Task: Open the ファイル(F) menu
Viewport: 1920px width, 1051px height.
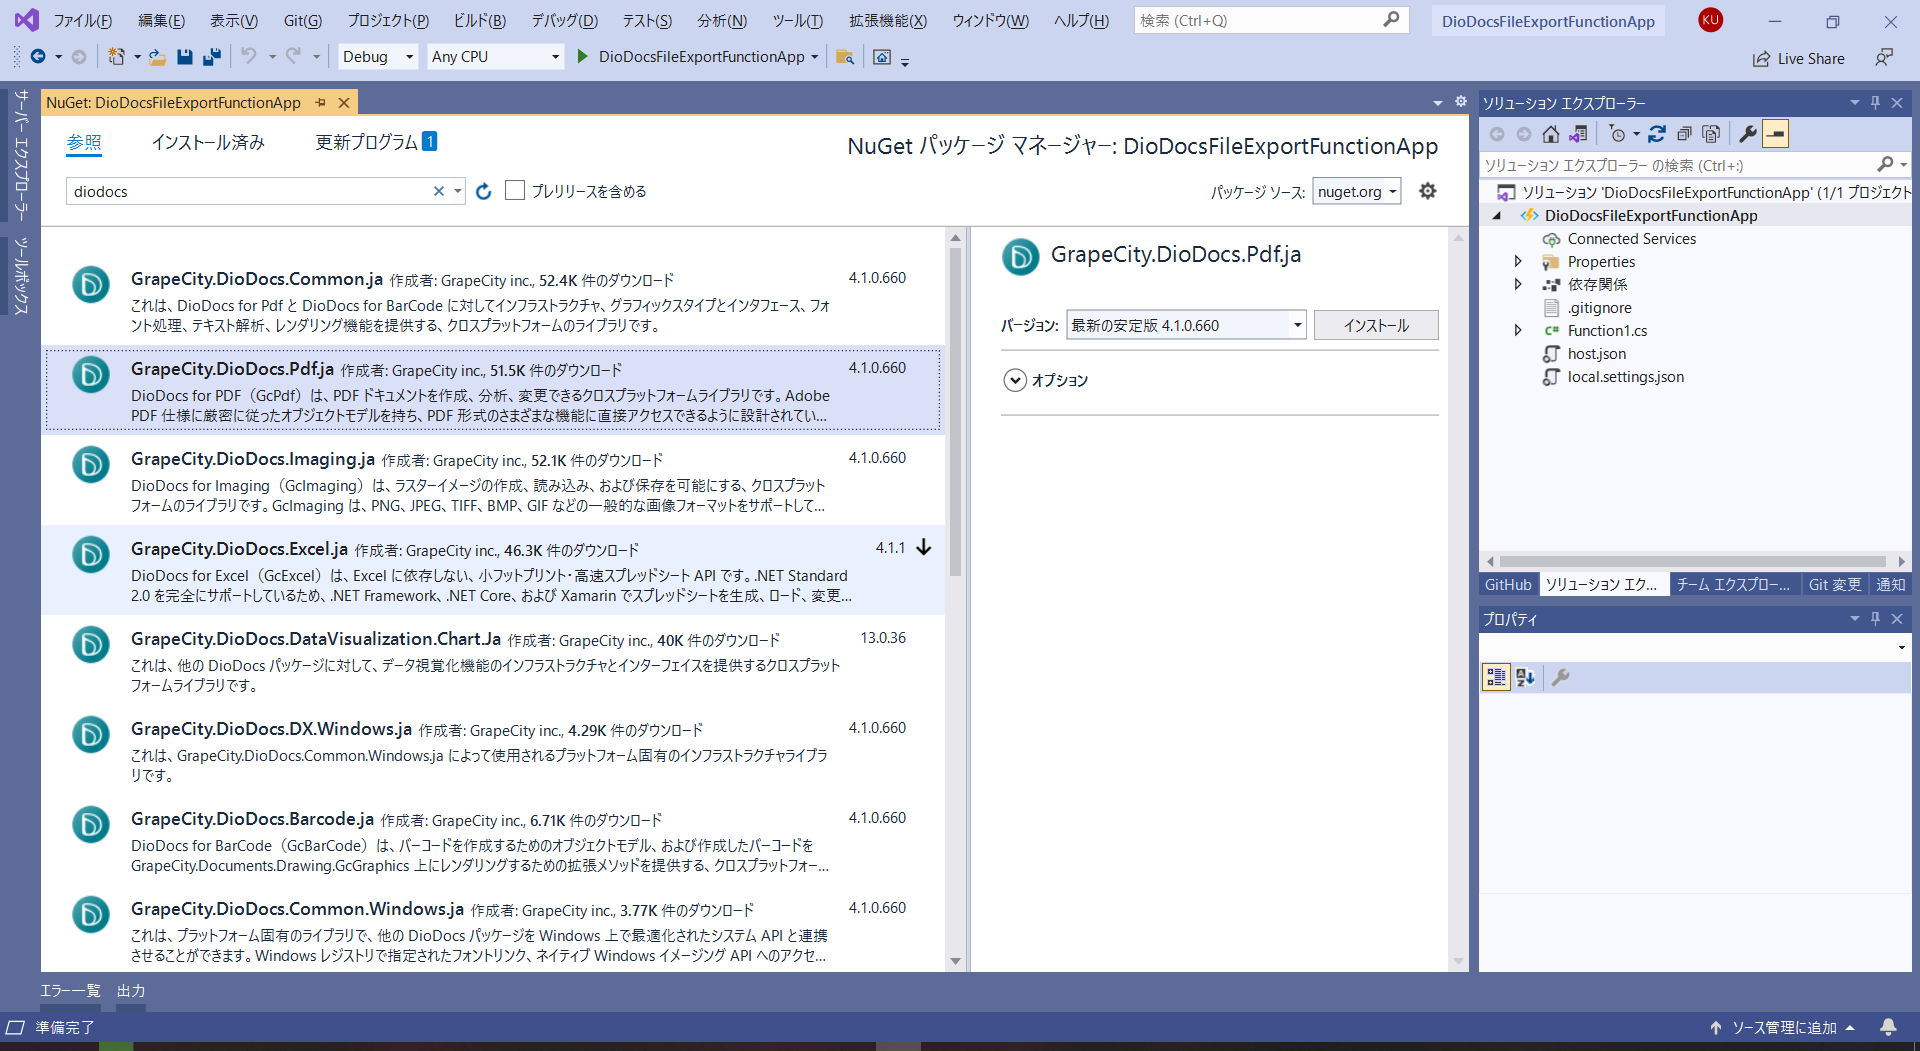Action: pyautogui.click(x=83, y=21)
